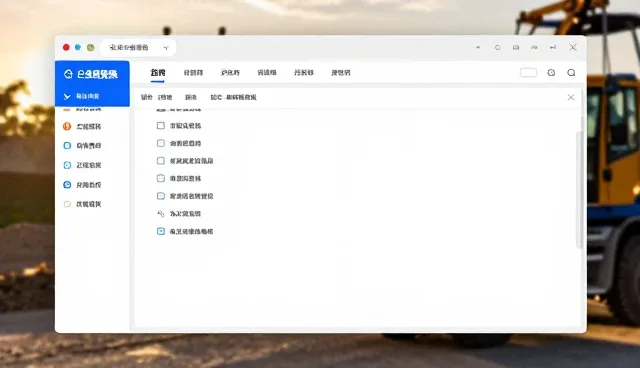Click the blue square icon in last list row
This screenshot has height=368, width=640.
click(x=161, y=231)
